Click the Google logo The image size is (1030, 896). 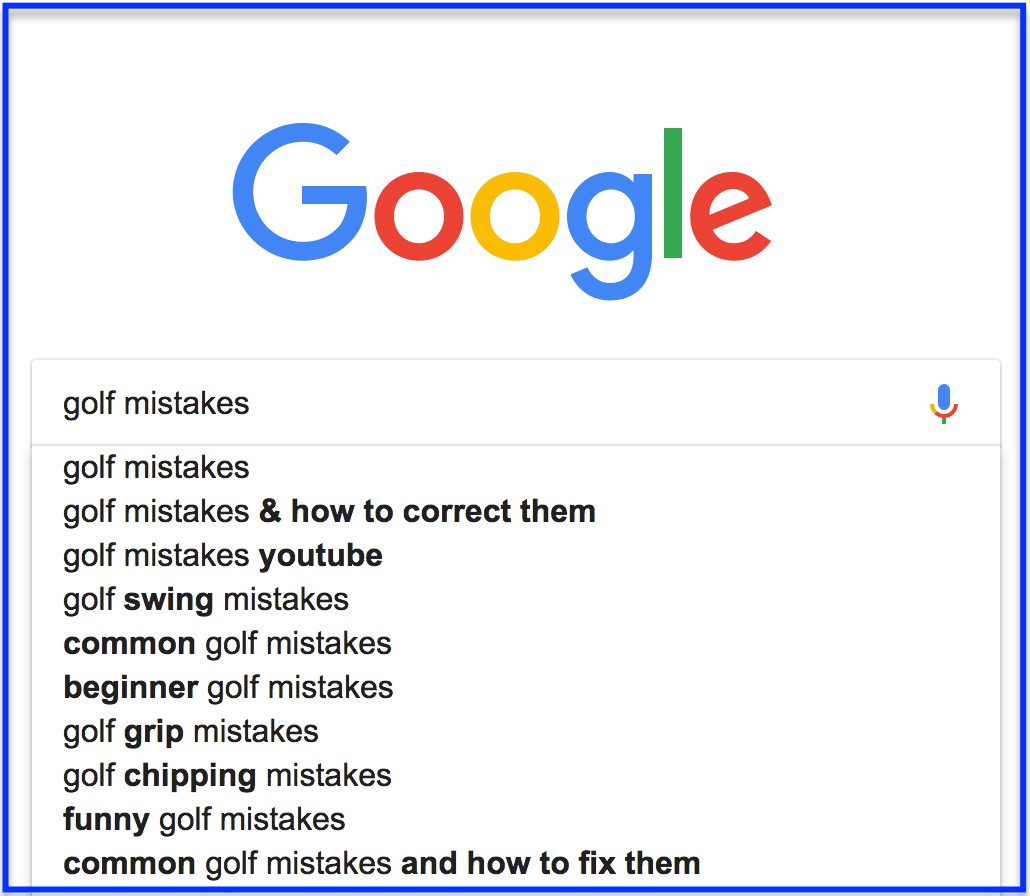click(x=503, y=212)
